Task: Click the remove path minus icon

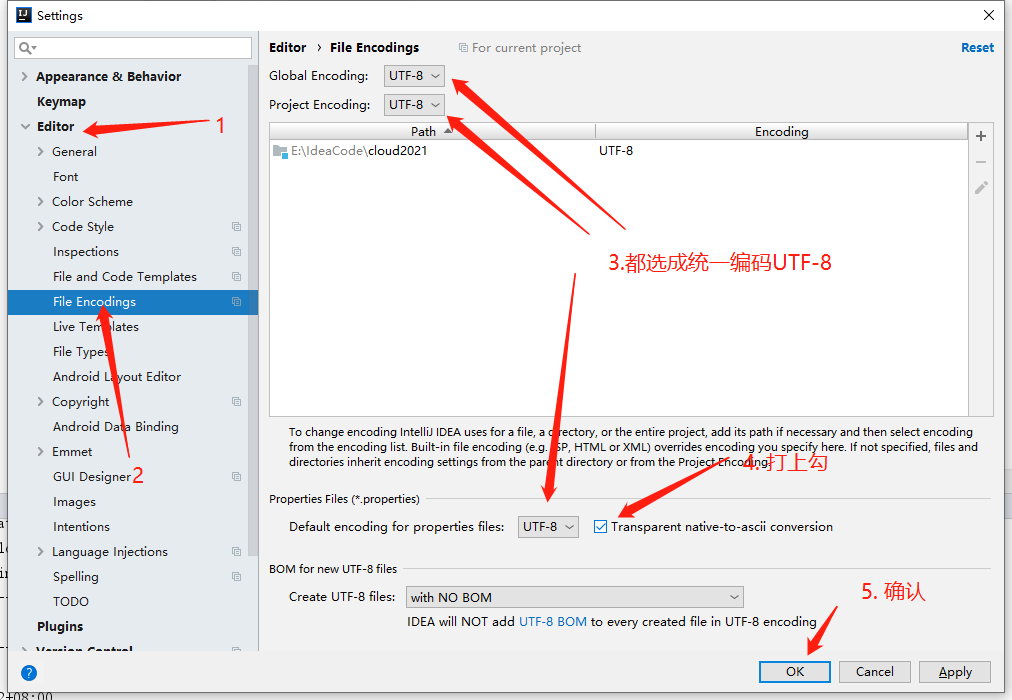Action: tap(981, 163)
